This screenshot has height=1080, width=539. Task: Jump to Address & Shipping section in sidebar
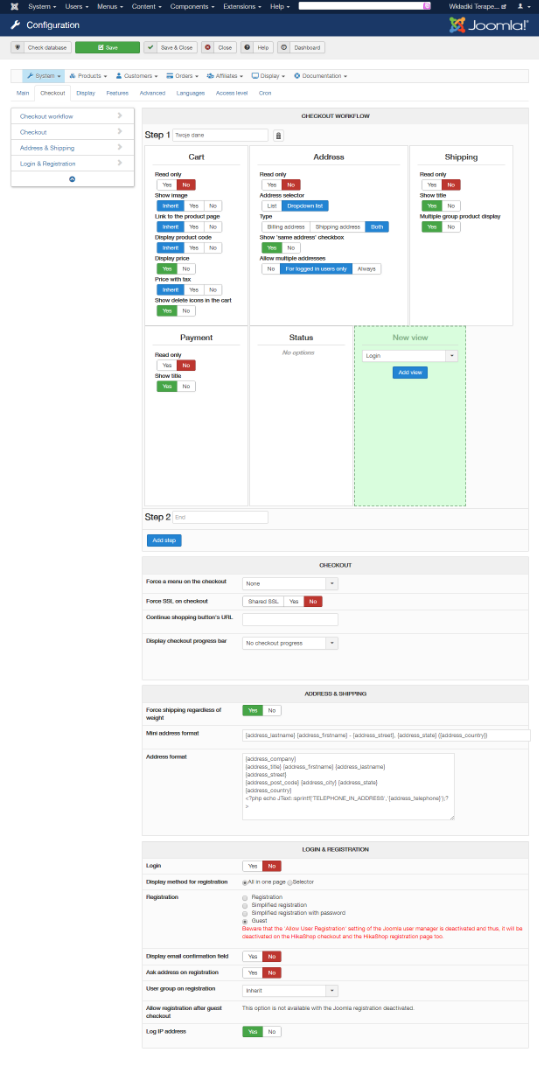[72, 147]
